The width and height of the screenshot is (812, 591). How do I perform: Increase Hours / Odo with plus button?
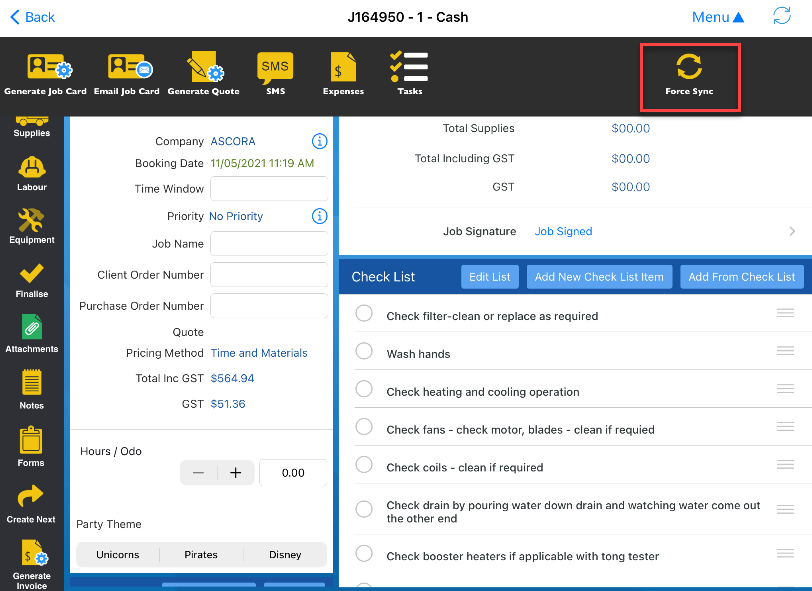(236, 473)
